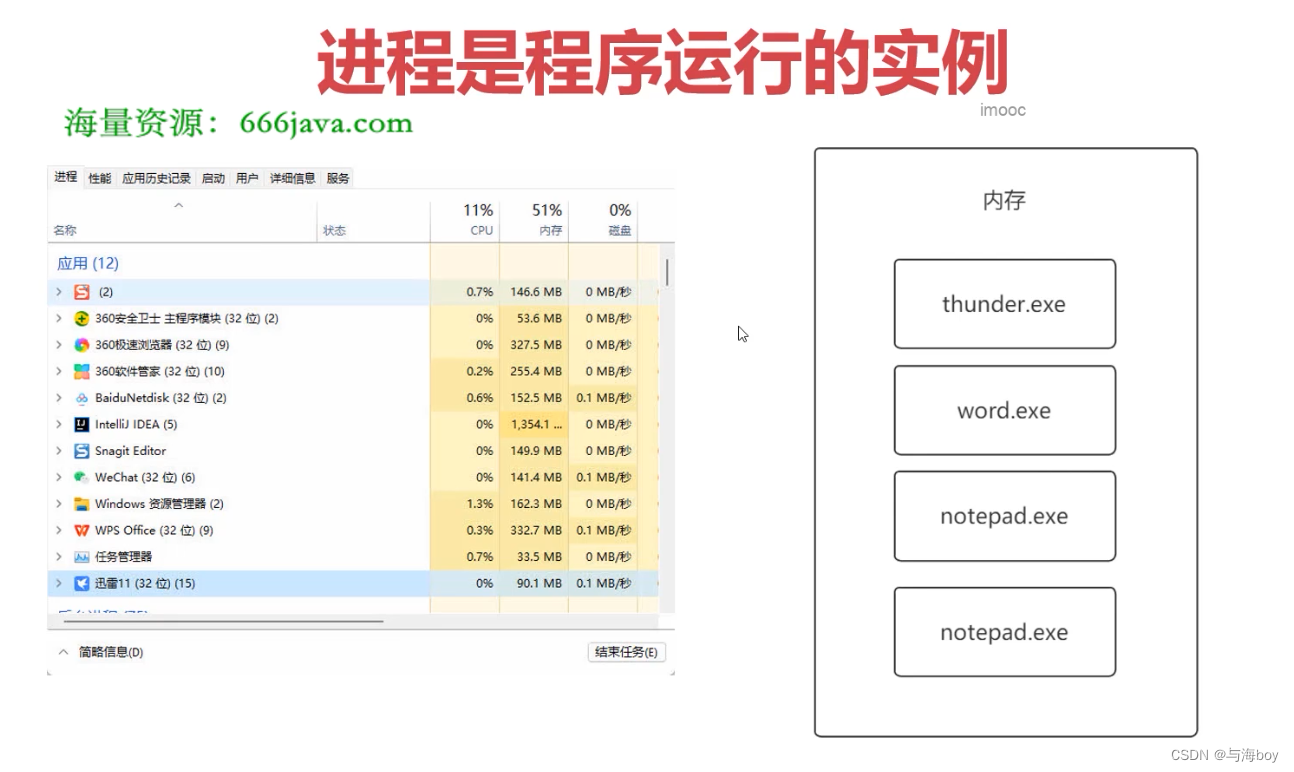Image resolution: width=1294 pixels, height=772 pixels.
Task: Expand the WeChat process group
Action: tap(59, 478)
